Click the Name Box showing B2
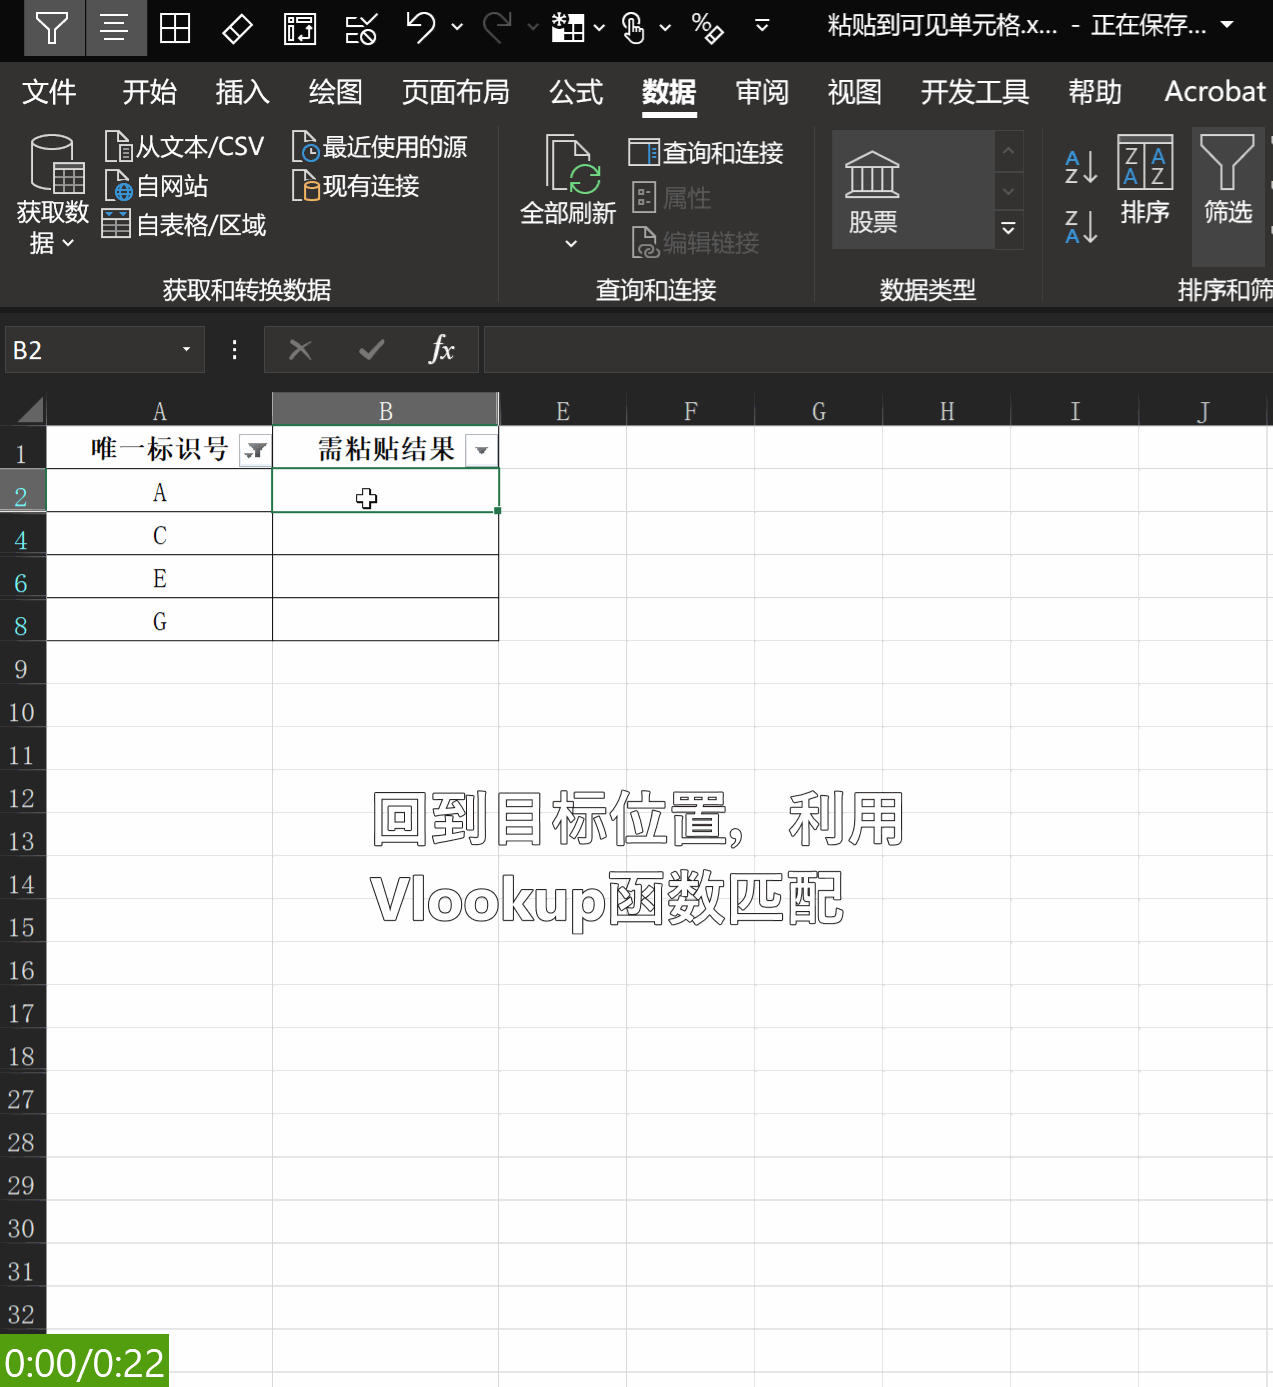The height and width of the screenshot is (1387, 1273). 95,349
